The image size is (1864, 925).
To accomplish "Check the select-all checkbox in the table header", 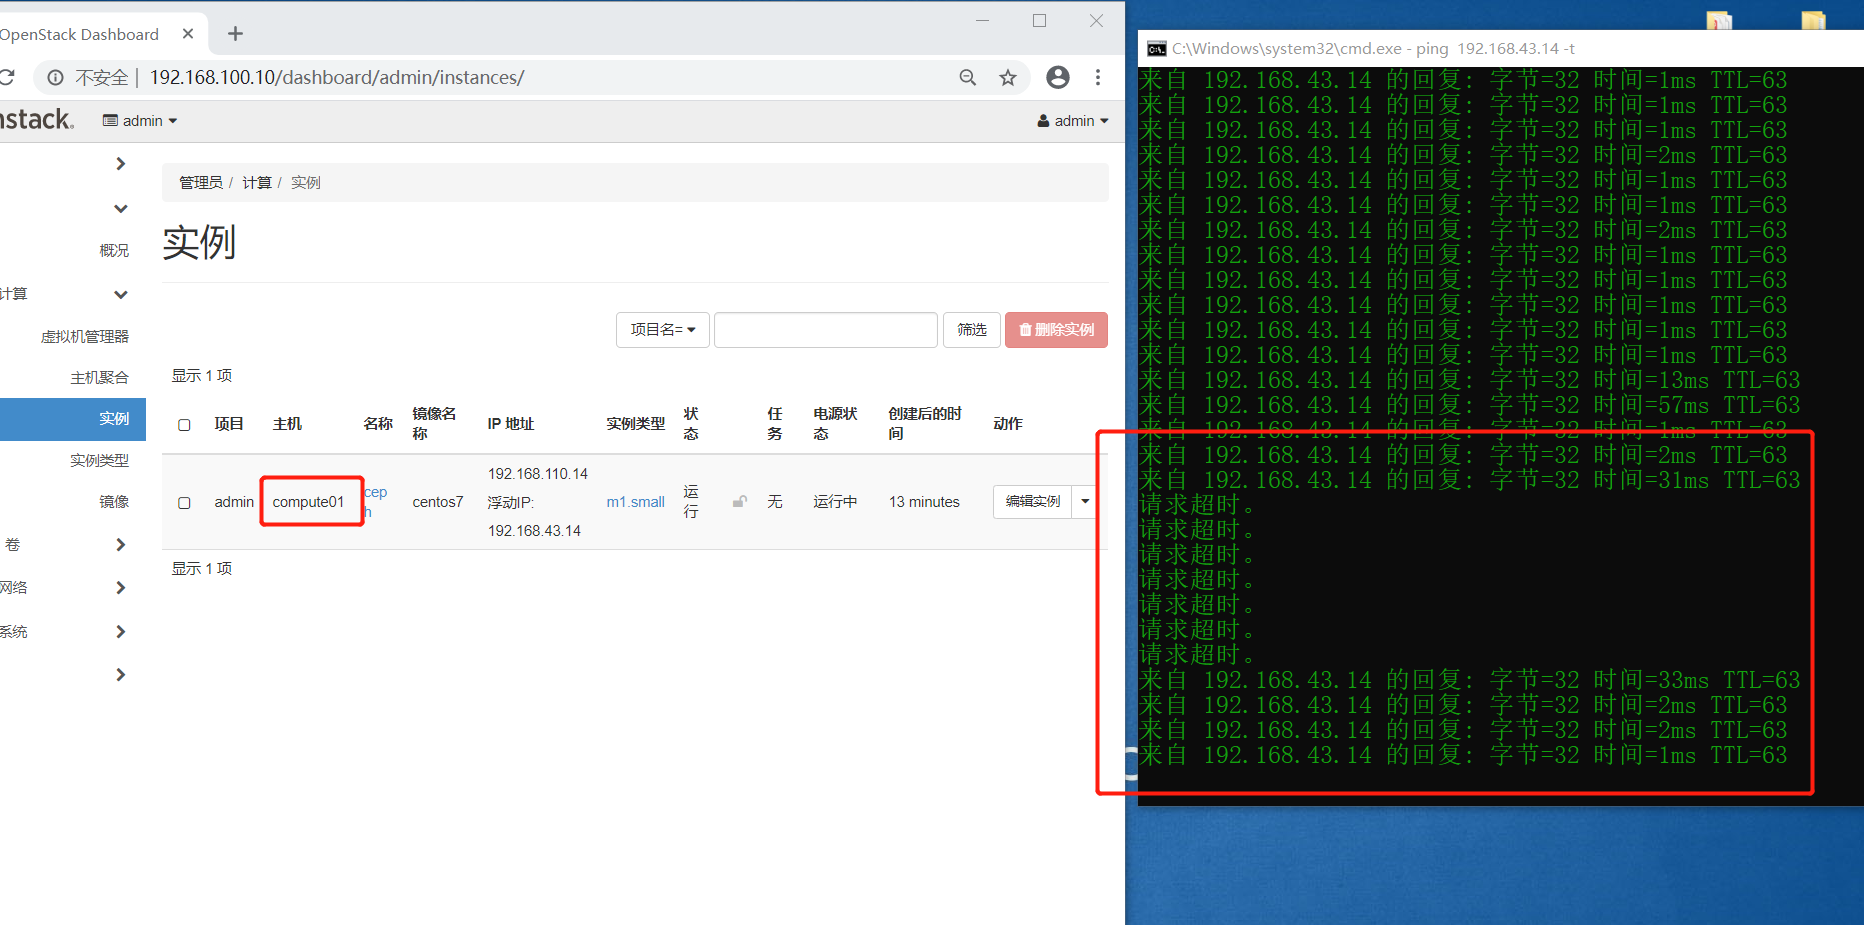I will (184, 424).
